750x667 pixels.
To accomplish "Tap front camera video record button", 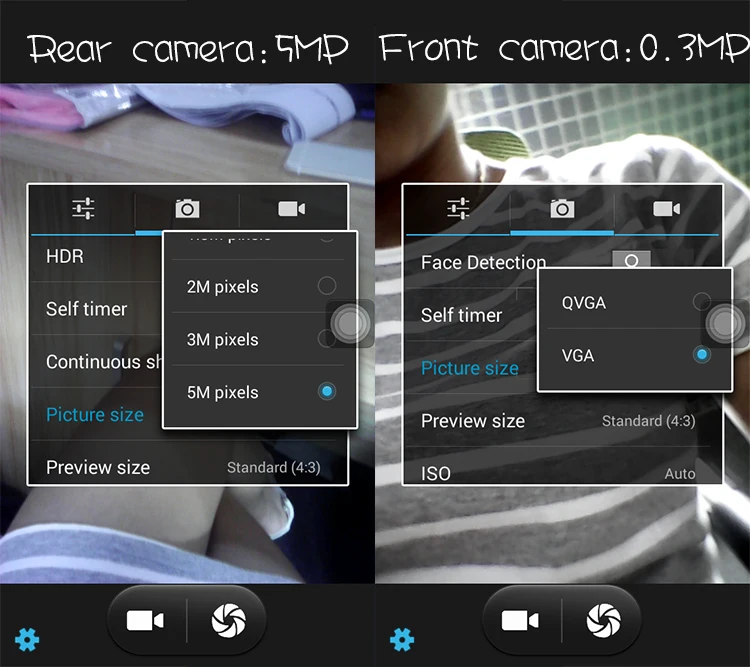I will [x=520, y=621].
